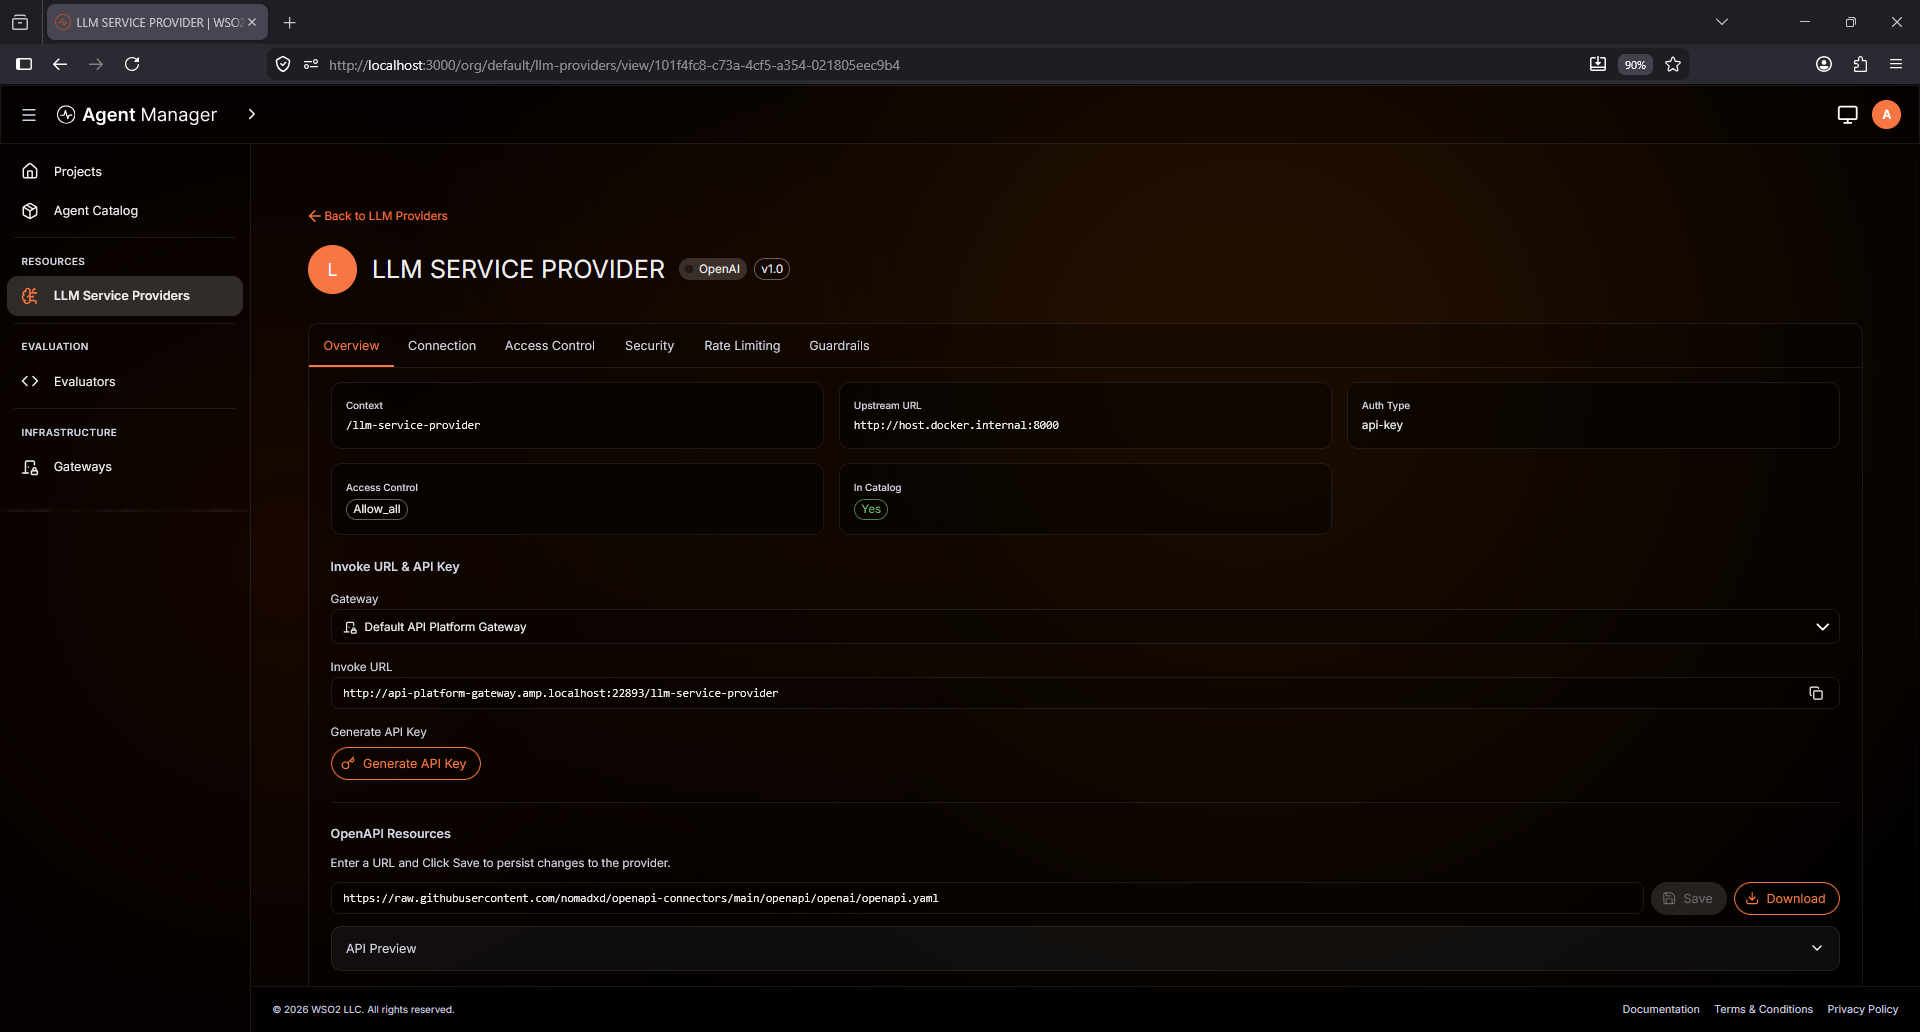Click the Yes In Catalog chip

(871, 510)
